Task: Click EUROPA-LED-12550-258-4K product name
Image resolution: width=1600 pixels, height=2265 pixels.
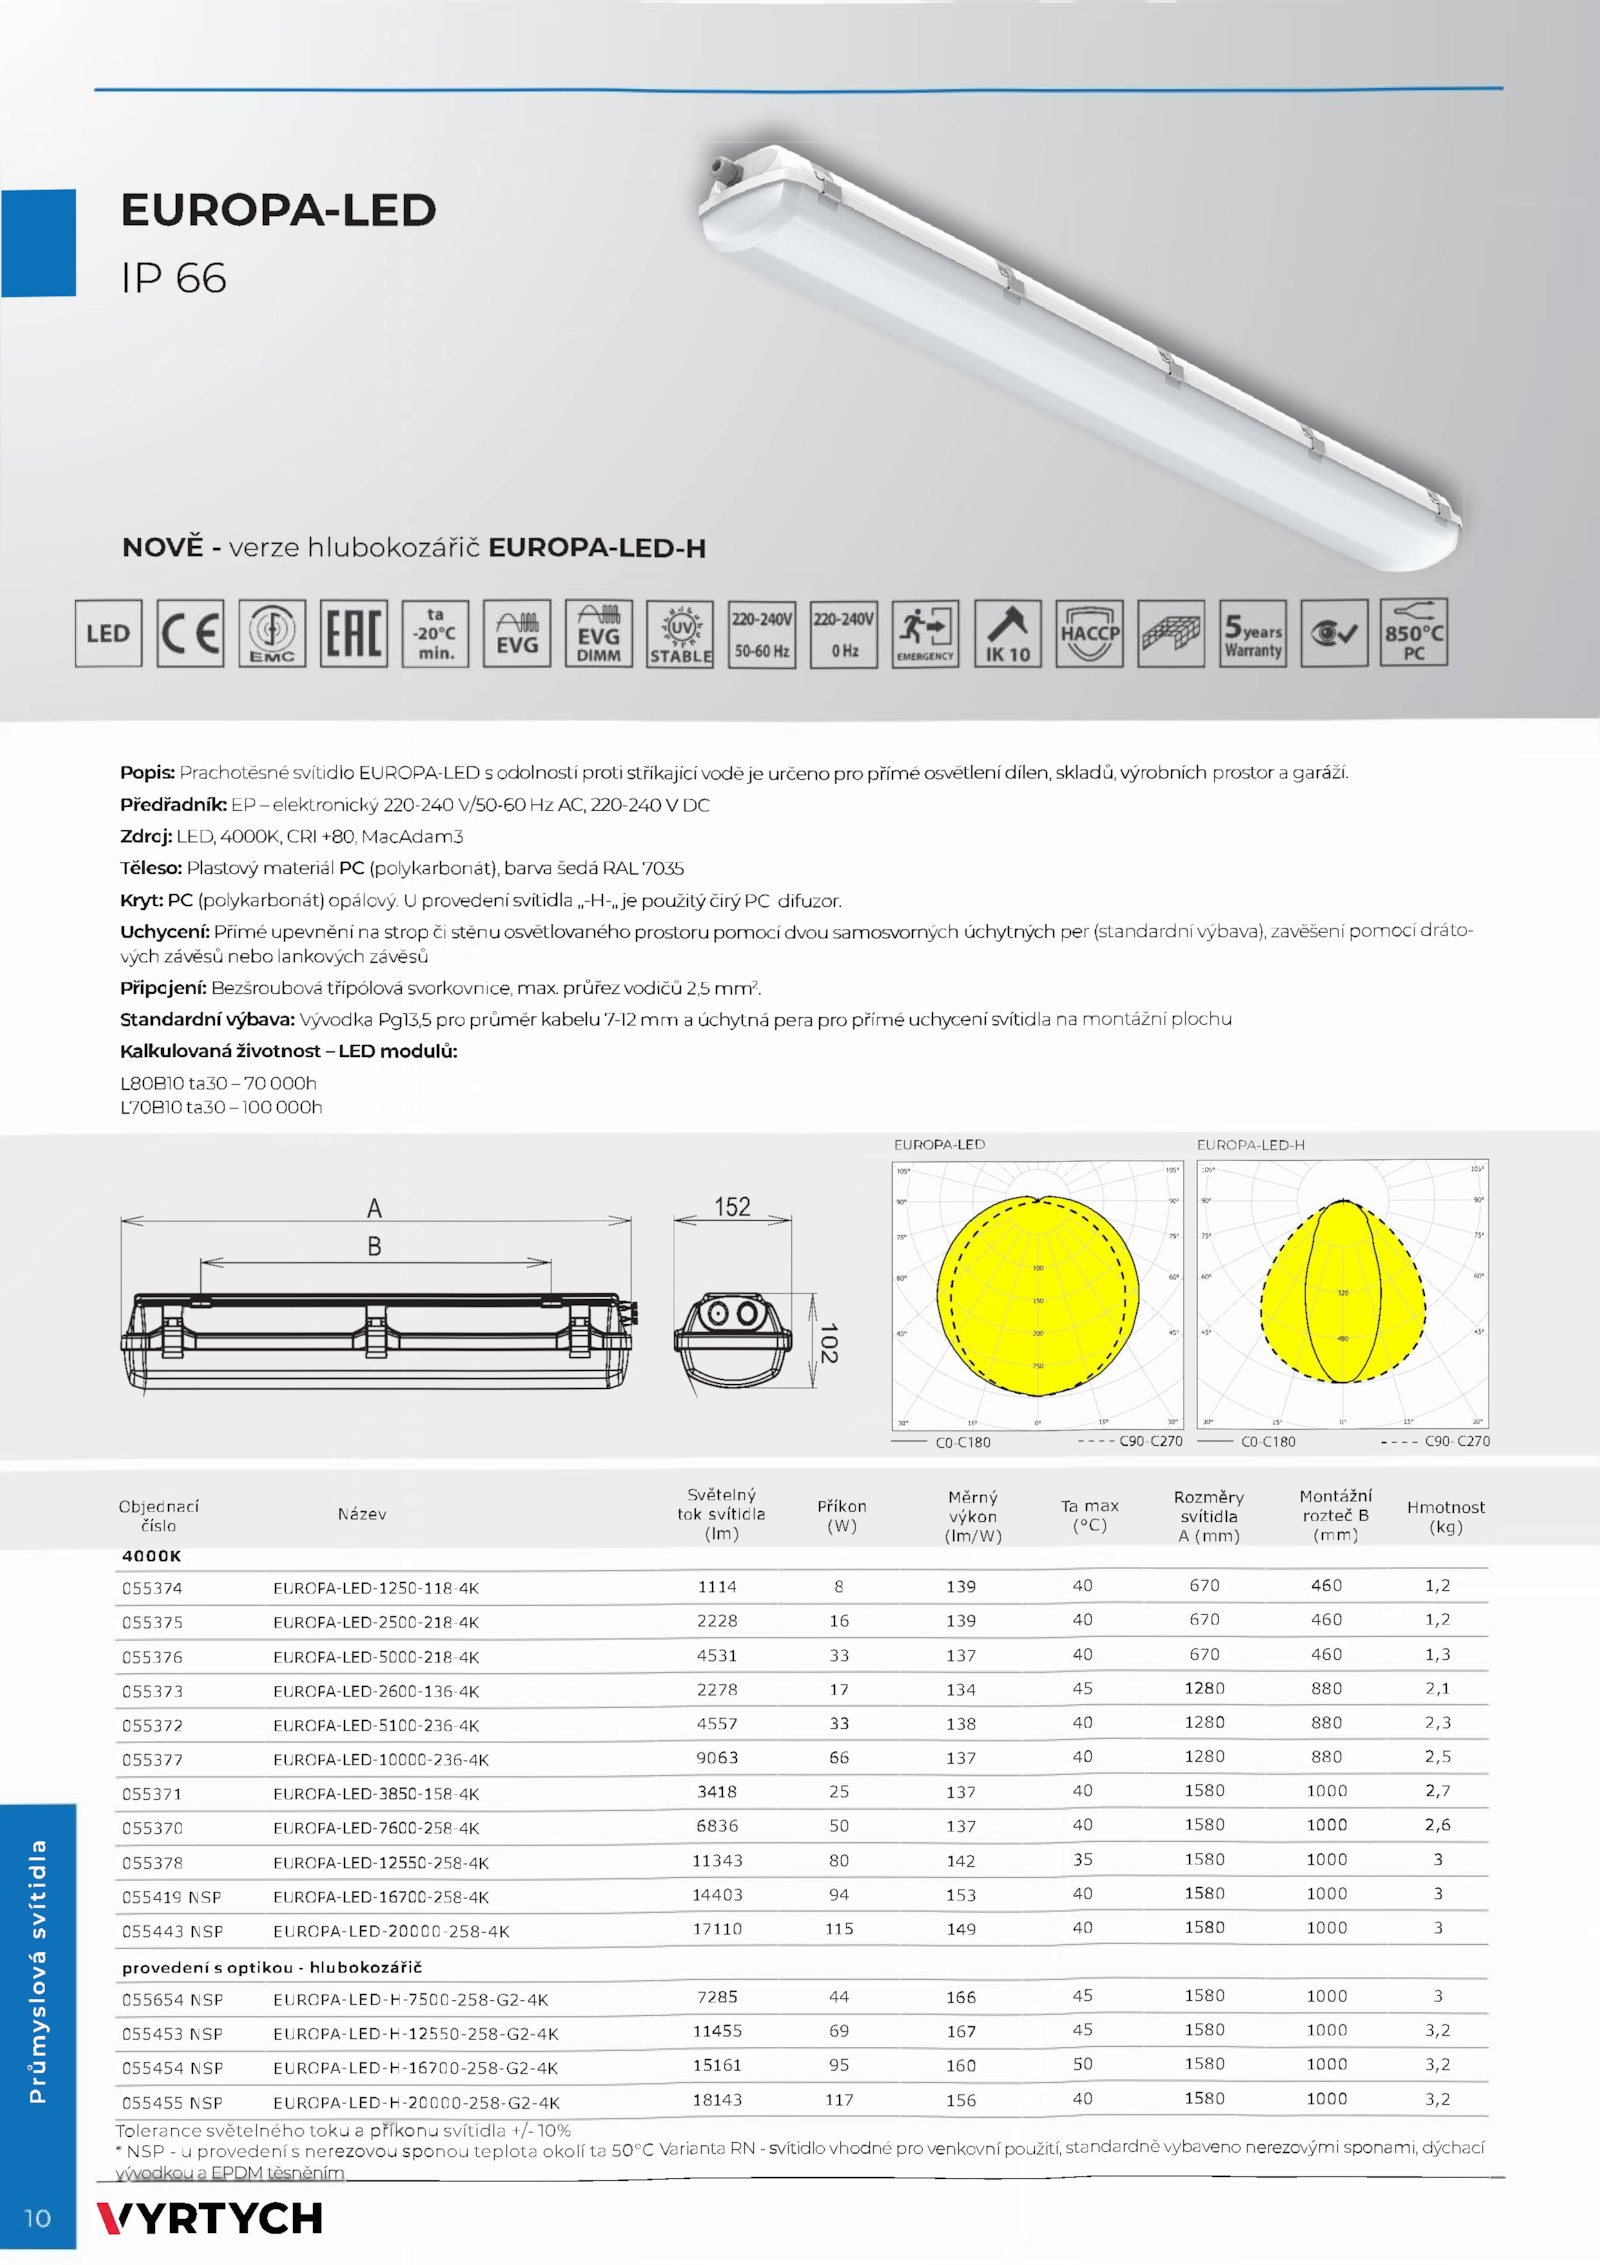Action: 381,1863
